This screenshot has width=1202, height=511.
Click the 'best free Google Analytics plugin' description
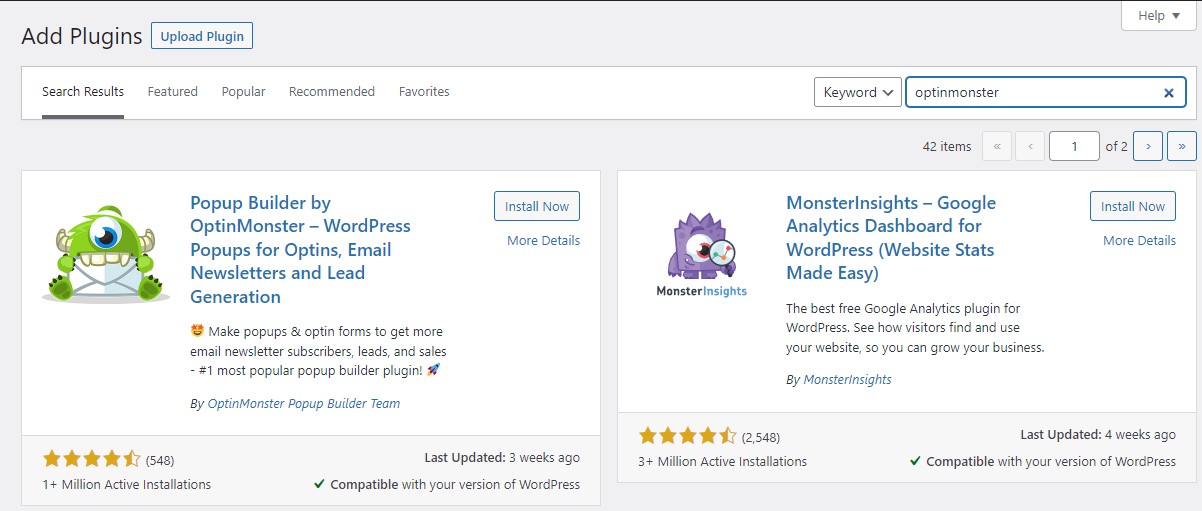tap(915, 328)
